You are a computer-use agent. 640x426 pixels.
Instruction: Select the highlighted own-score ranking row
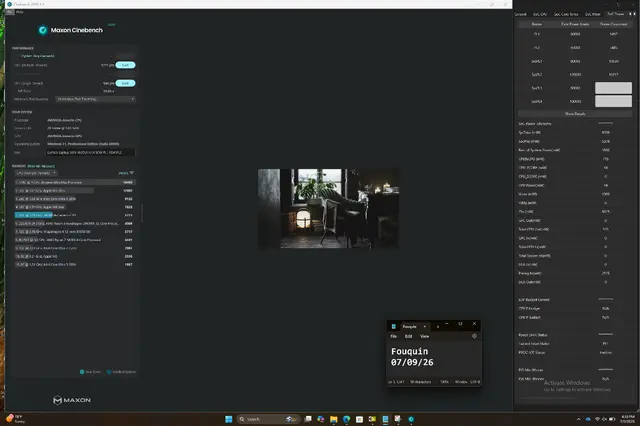pyautogui.click(x=74, y=215)
